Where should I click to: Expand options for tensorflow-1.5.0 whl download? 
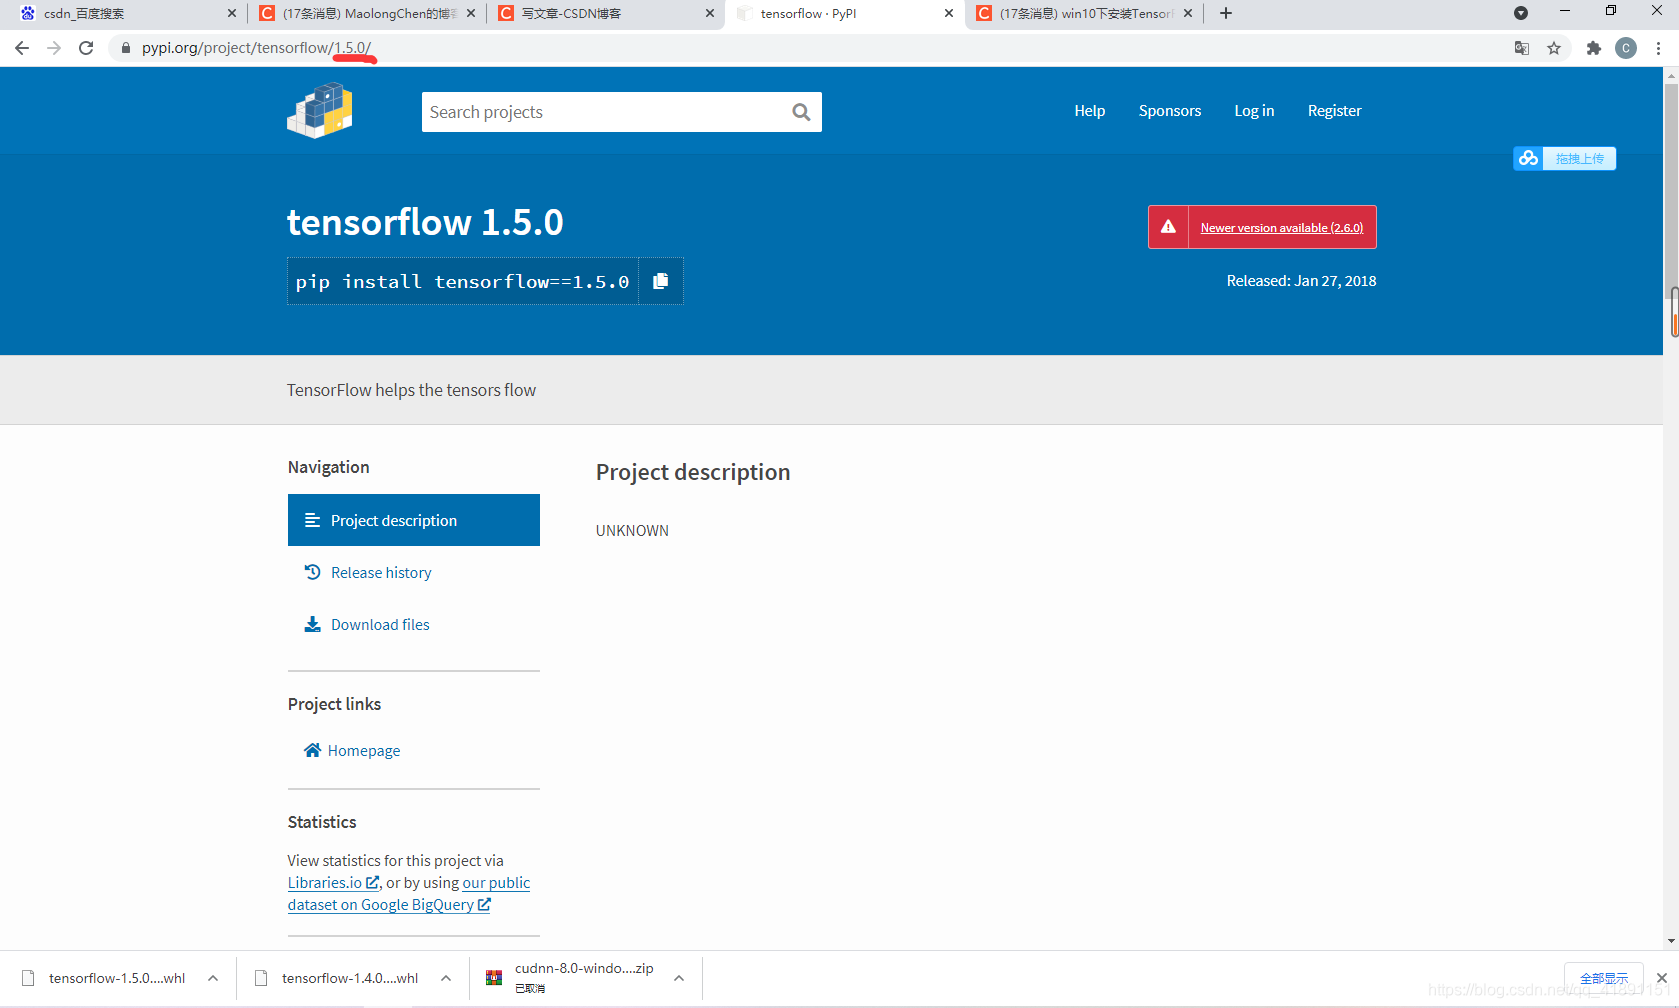213,978
